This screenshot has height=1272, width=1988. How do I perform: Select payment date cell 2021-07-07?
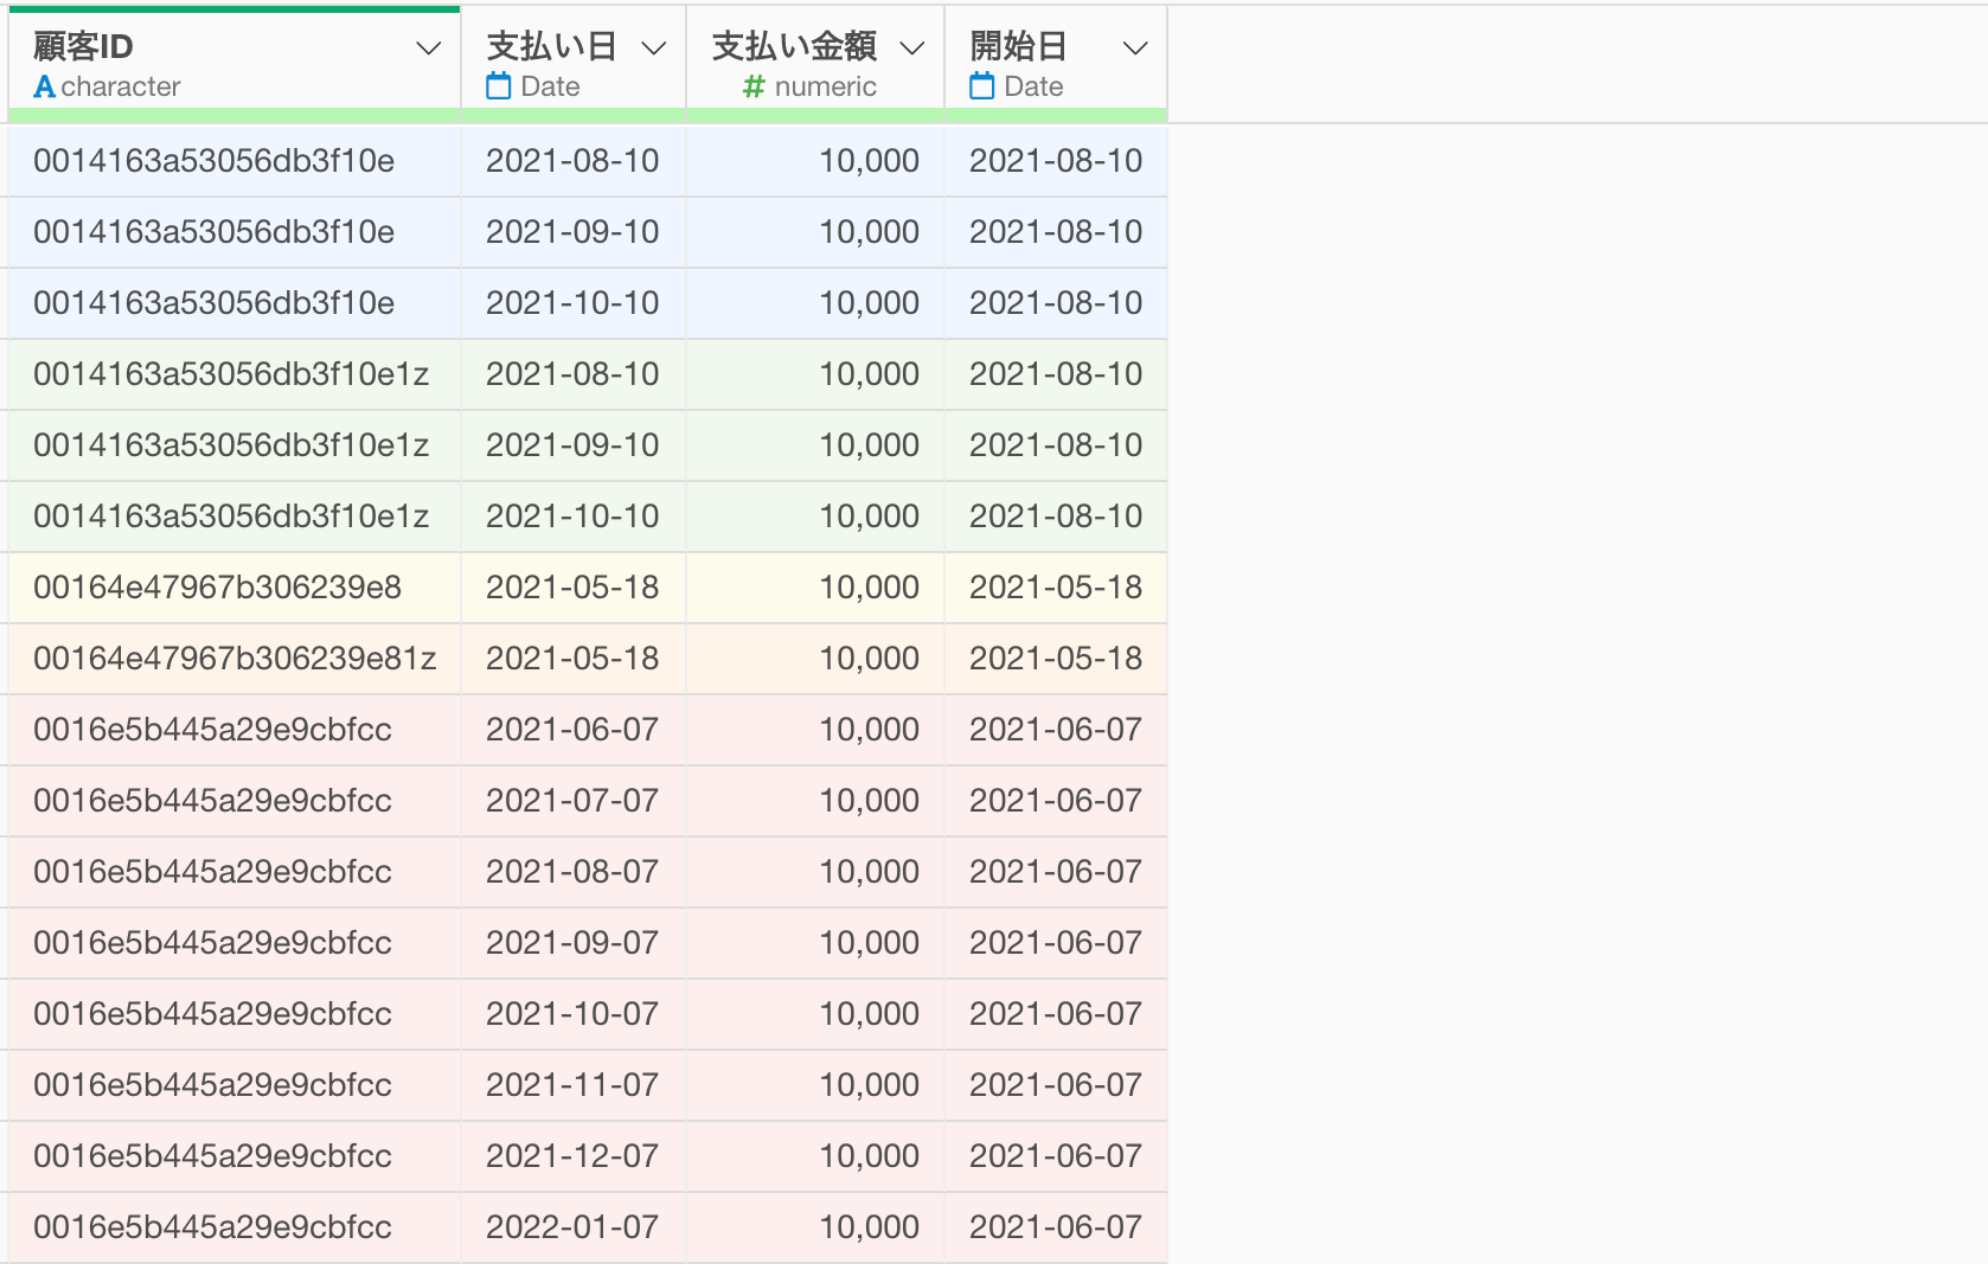[572, 800]
